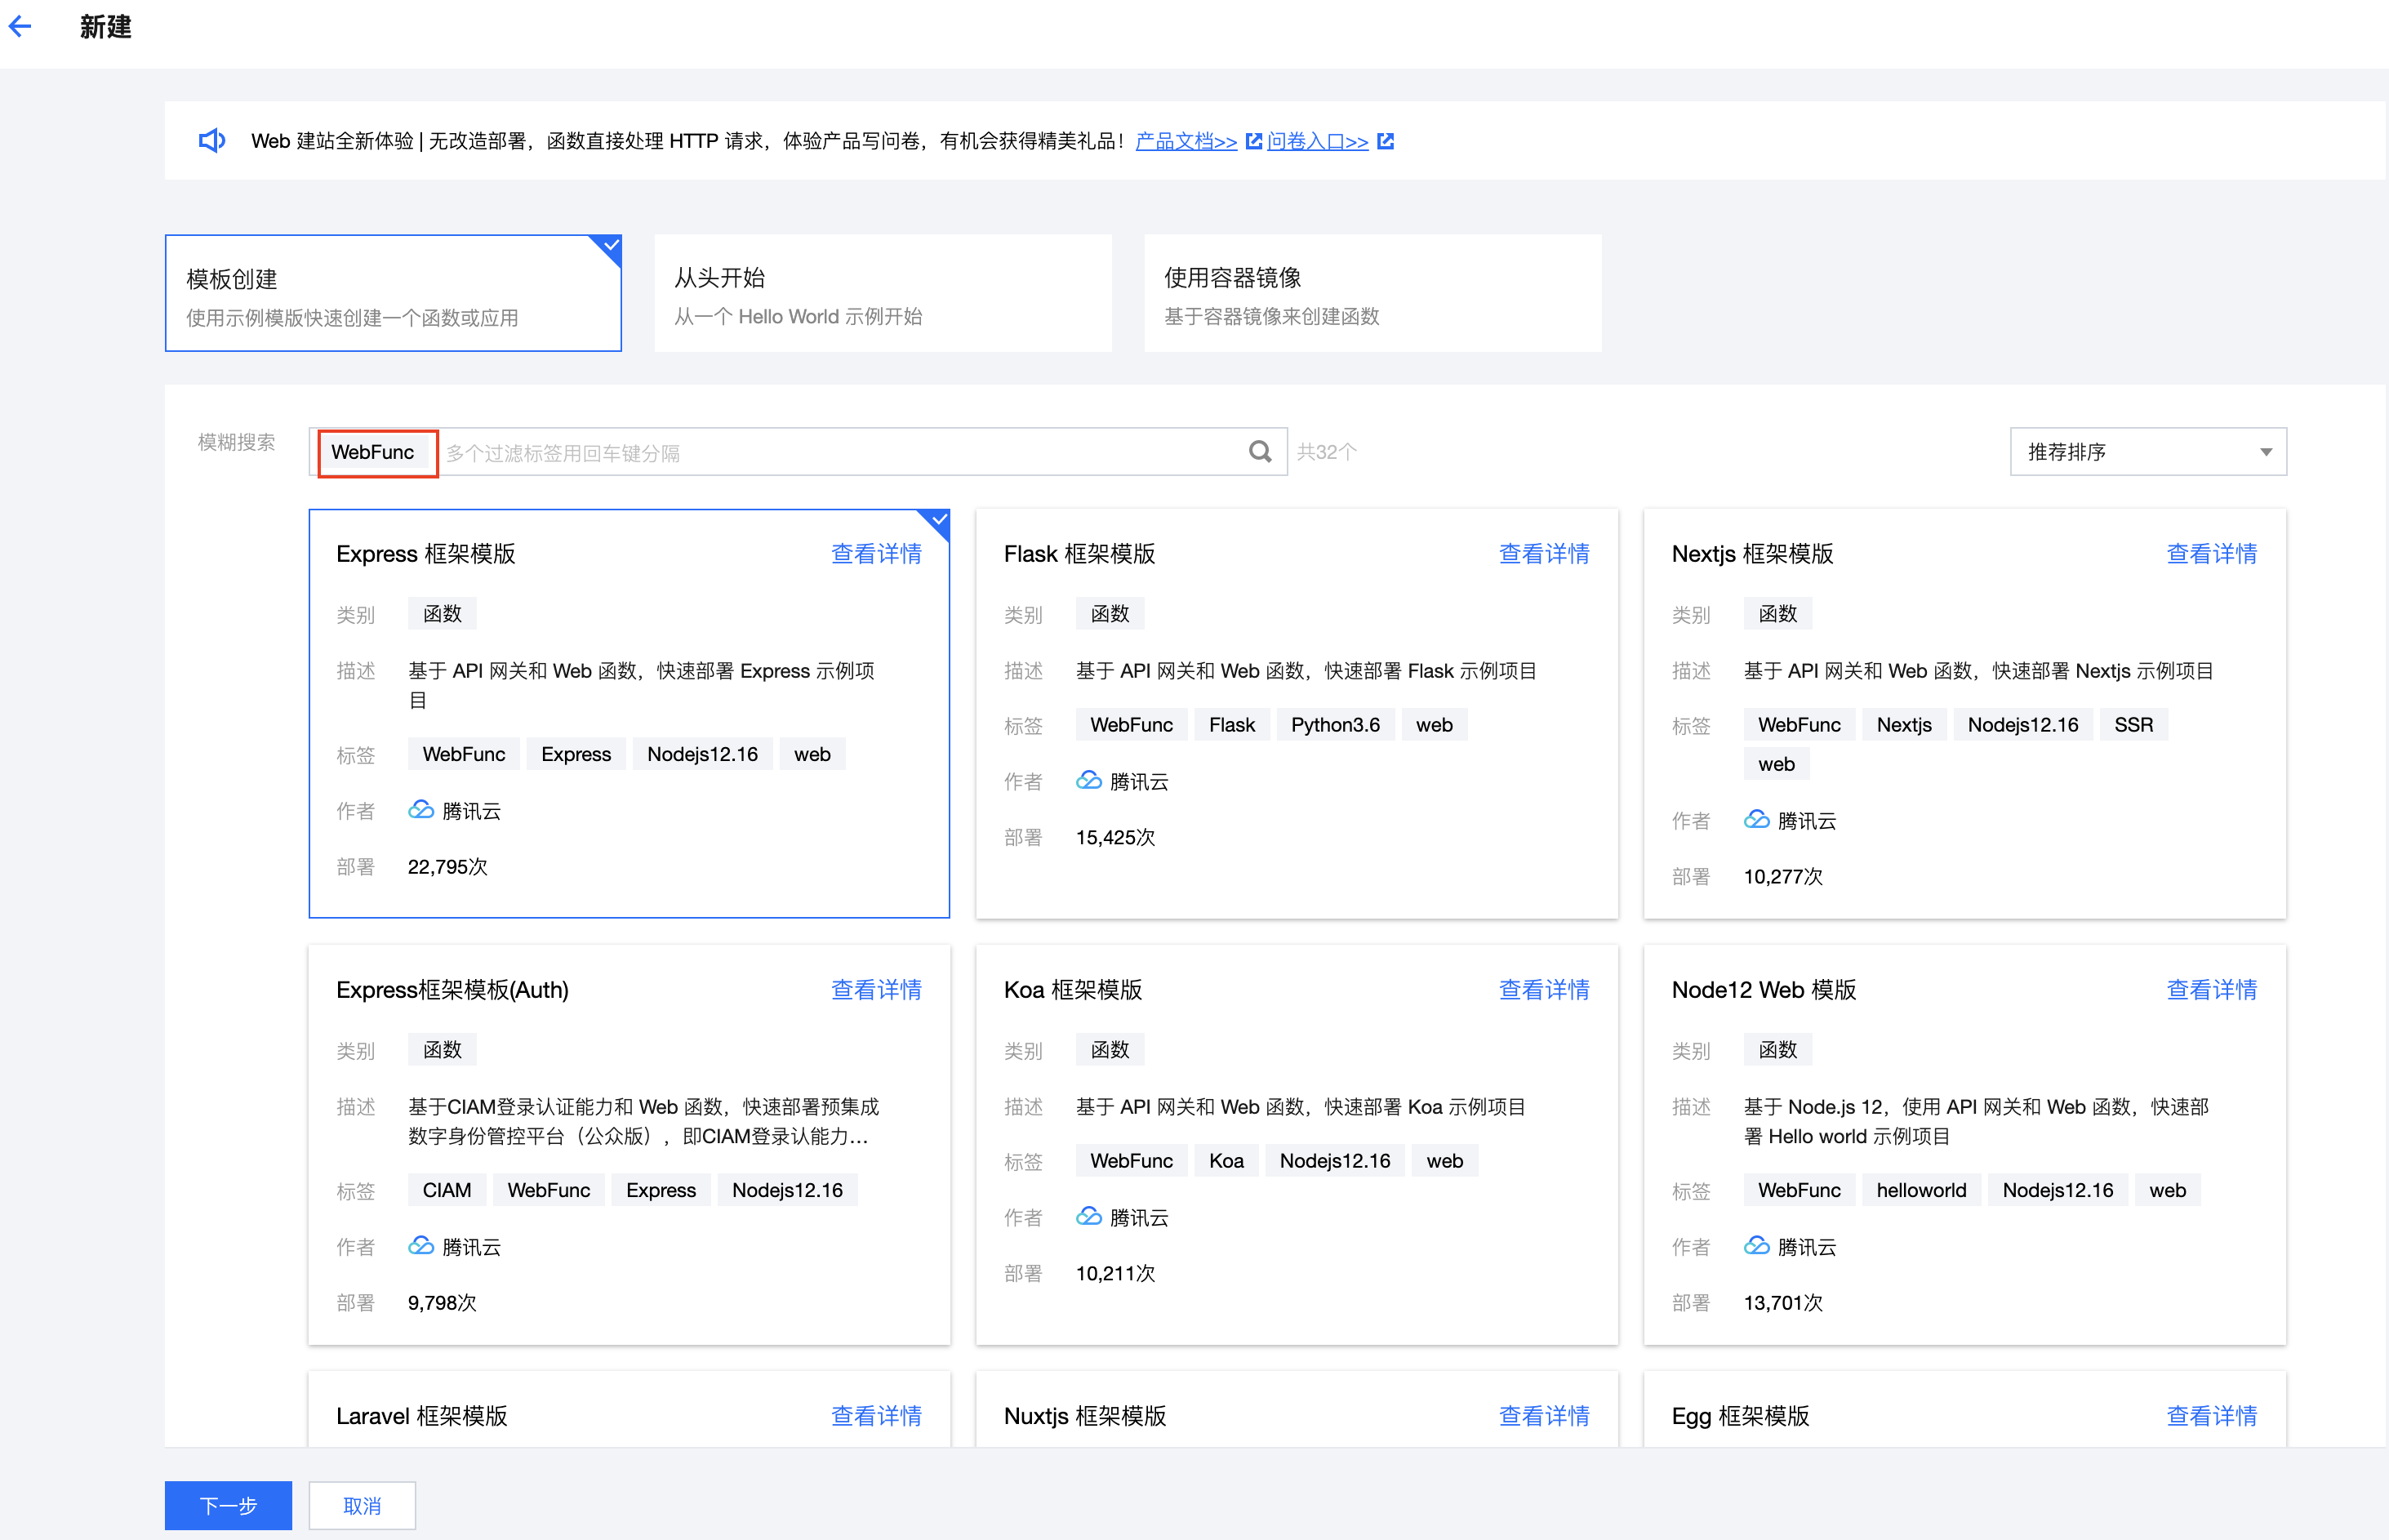Select the 从头开始 creation option

click(883, 293)
